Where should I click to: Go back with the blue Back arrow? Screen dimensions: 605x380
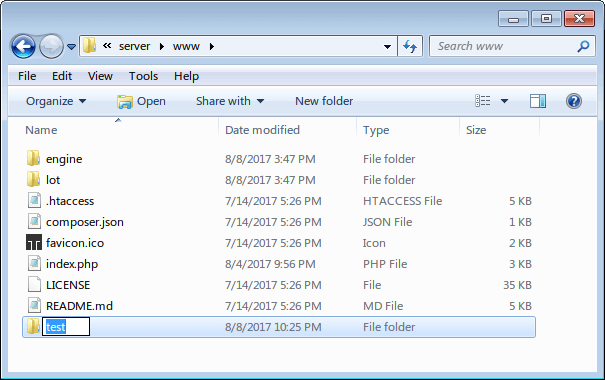pyautogui.click(x=23, y=46)
